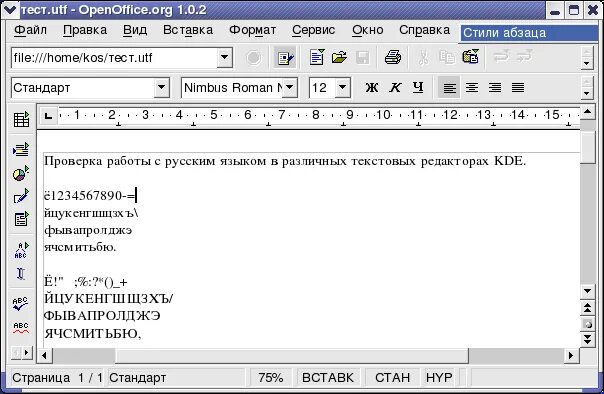The height and width of the screenshot is (394, 604).
Task: Run spellcheck with the ABC checkmark icon
Action: click(20, 303)
